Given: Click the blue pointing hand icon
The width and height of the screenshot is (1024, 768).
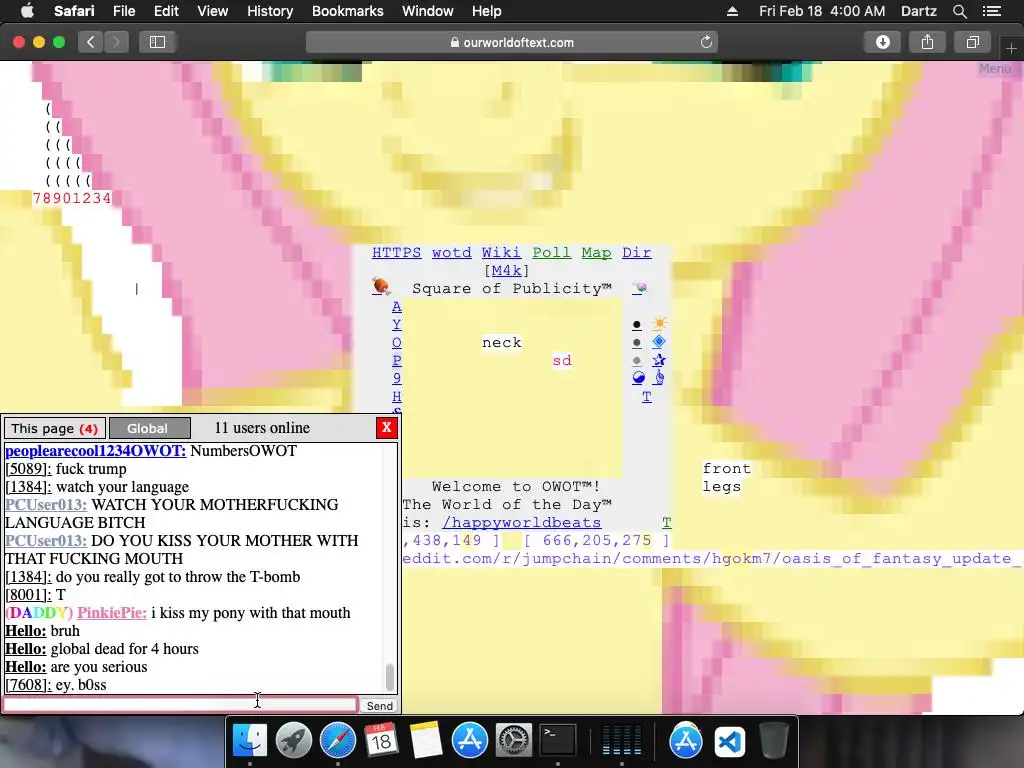Looking at the screenshot, I should point(659,377).
